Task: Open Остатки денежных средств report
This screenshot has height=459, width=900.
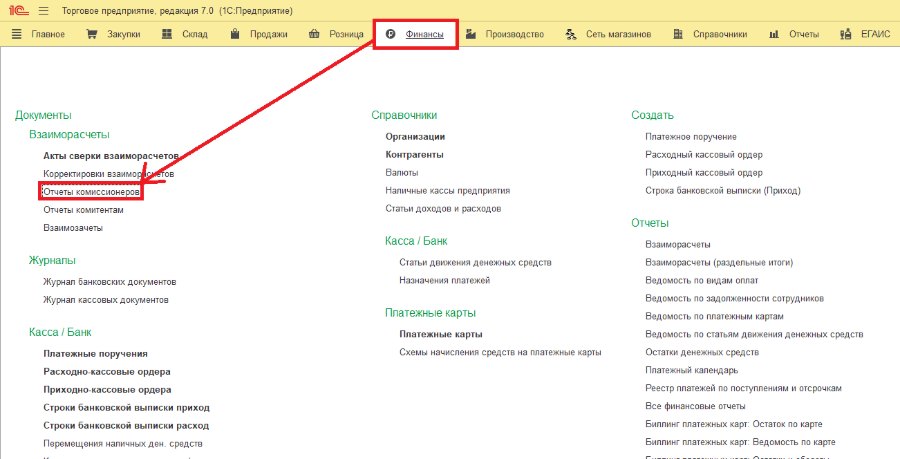Action: coord(702,352)
